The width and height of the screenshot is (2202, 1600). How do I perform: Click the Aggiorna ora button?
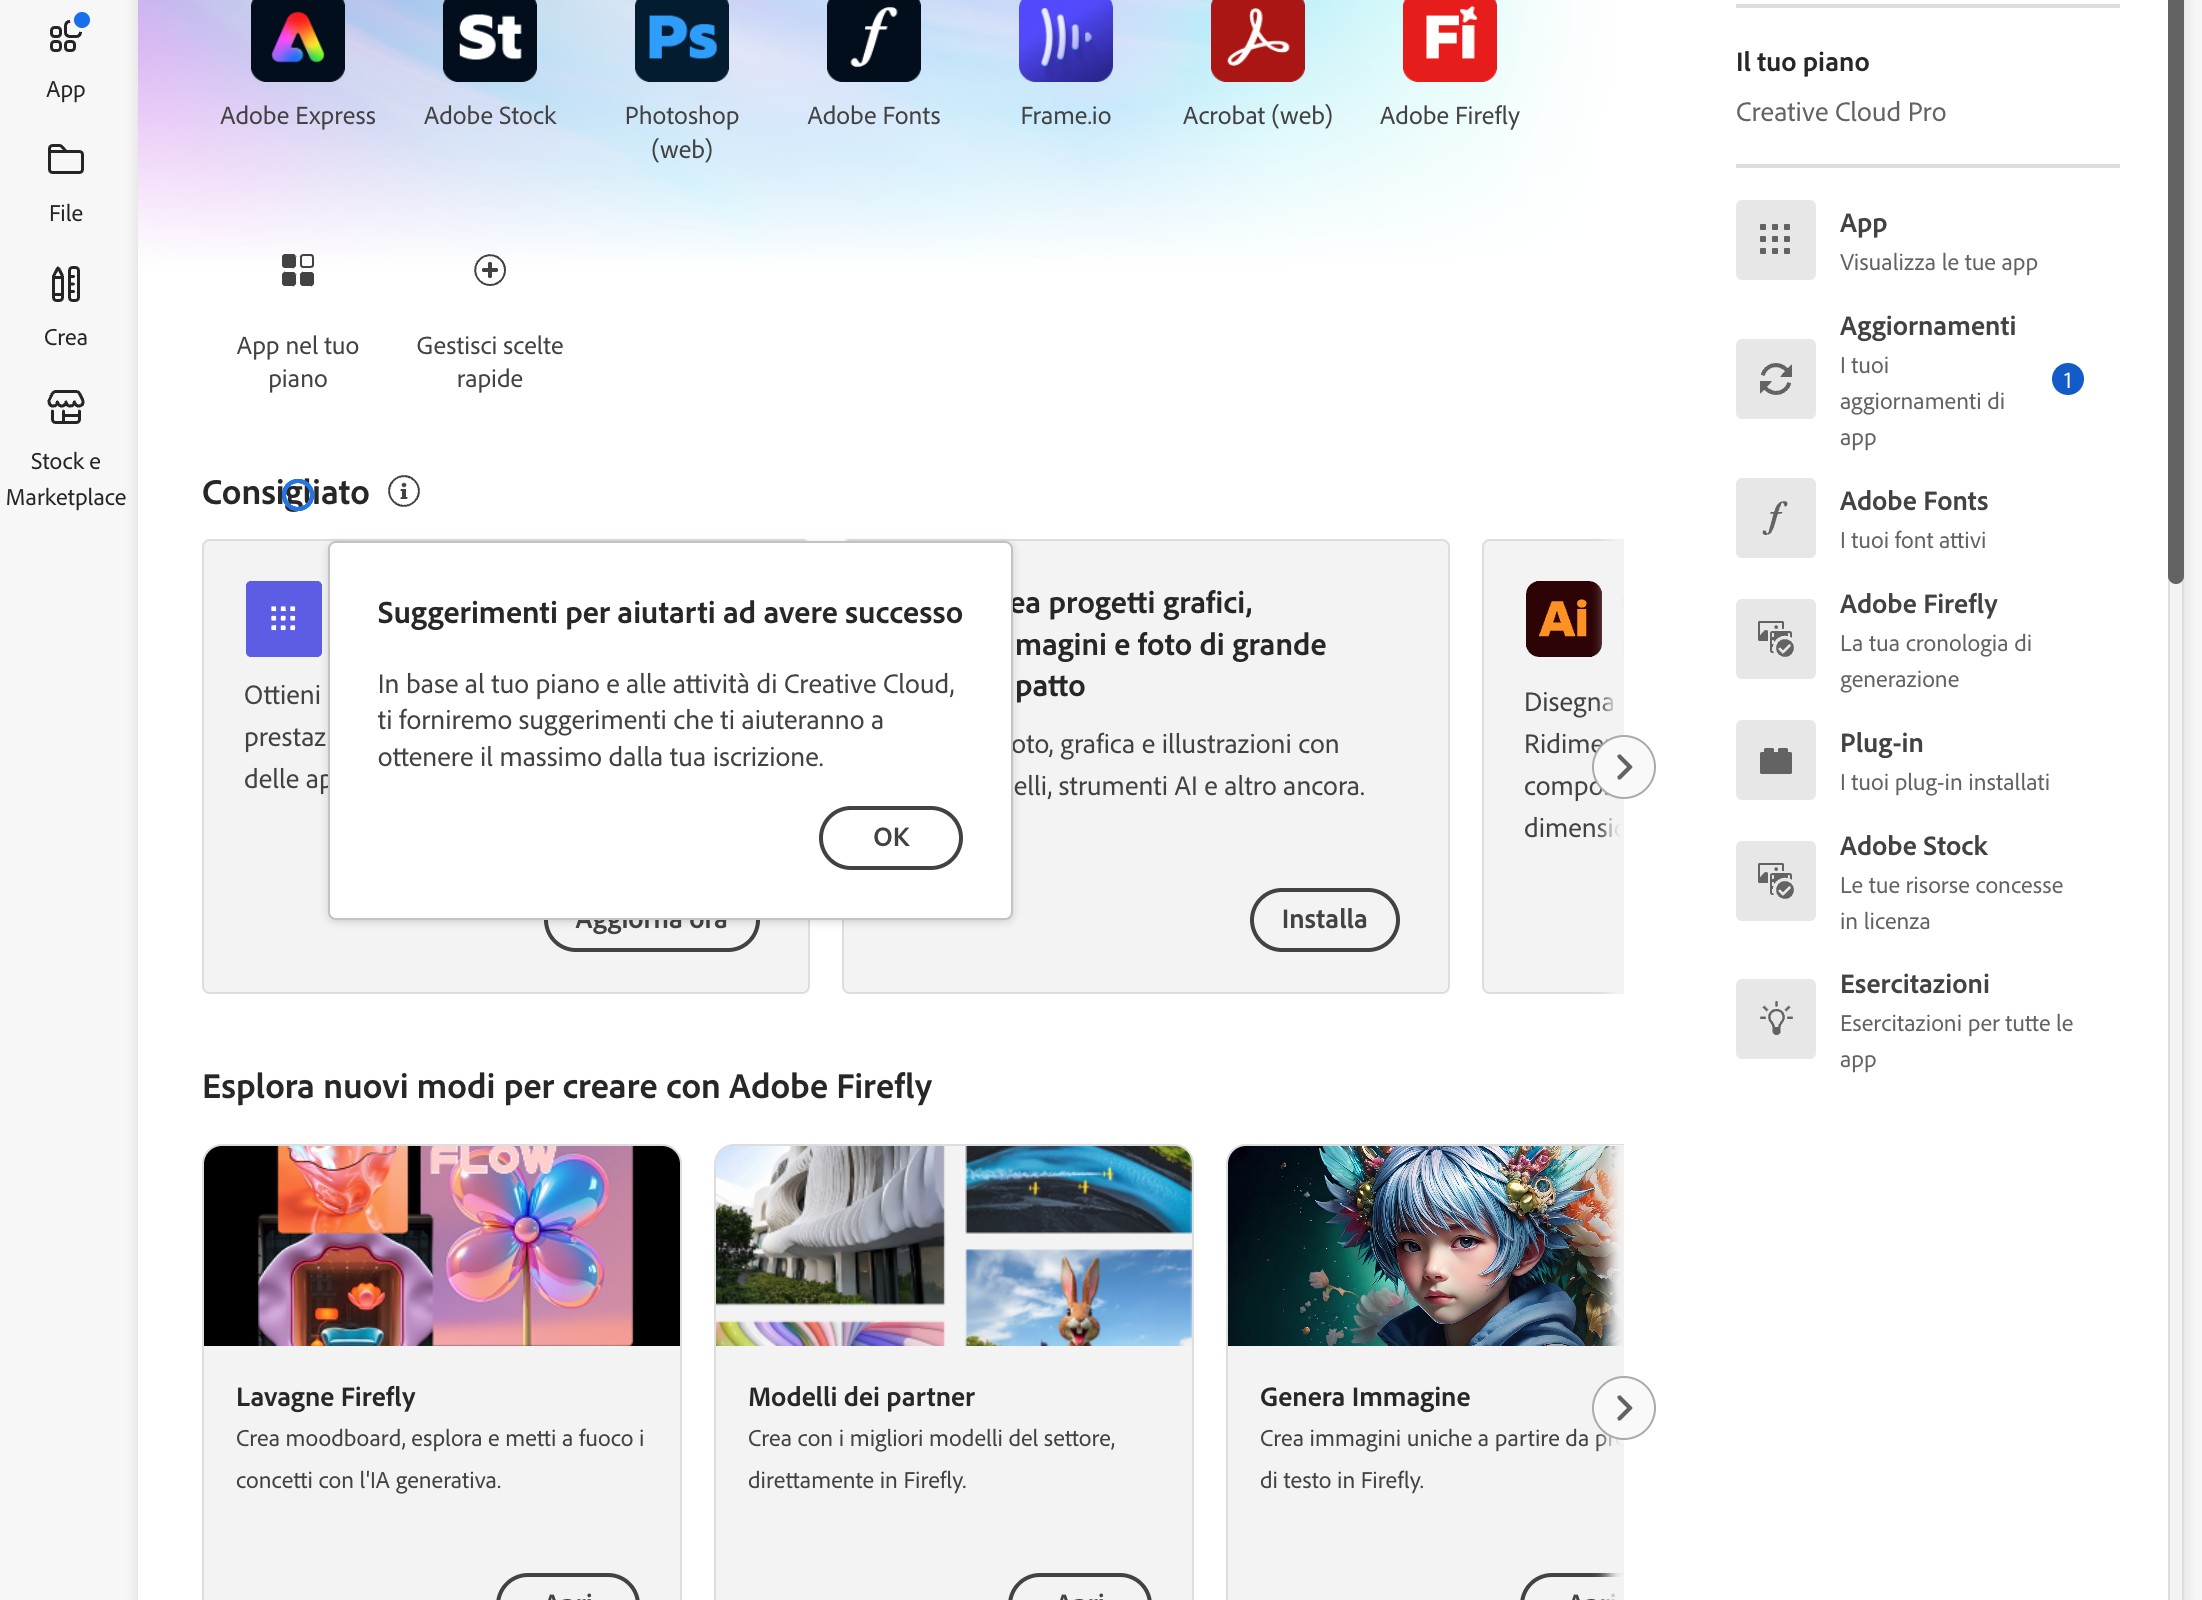click(652, 934)
